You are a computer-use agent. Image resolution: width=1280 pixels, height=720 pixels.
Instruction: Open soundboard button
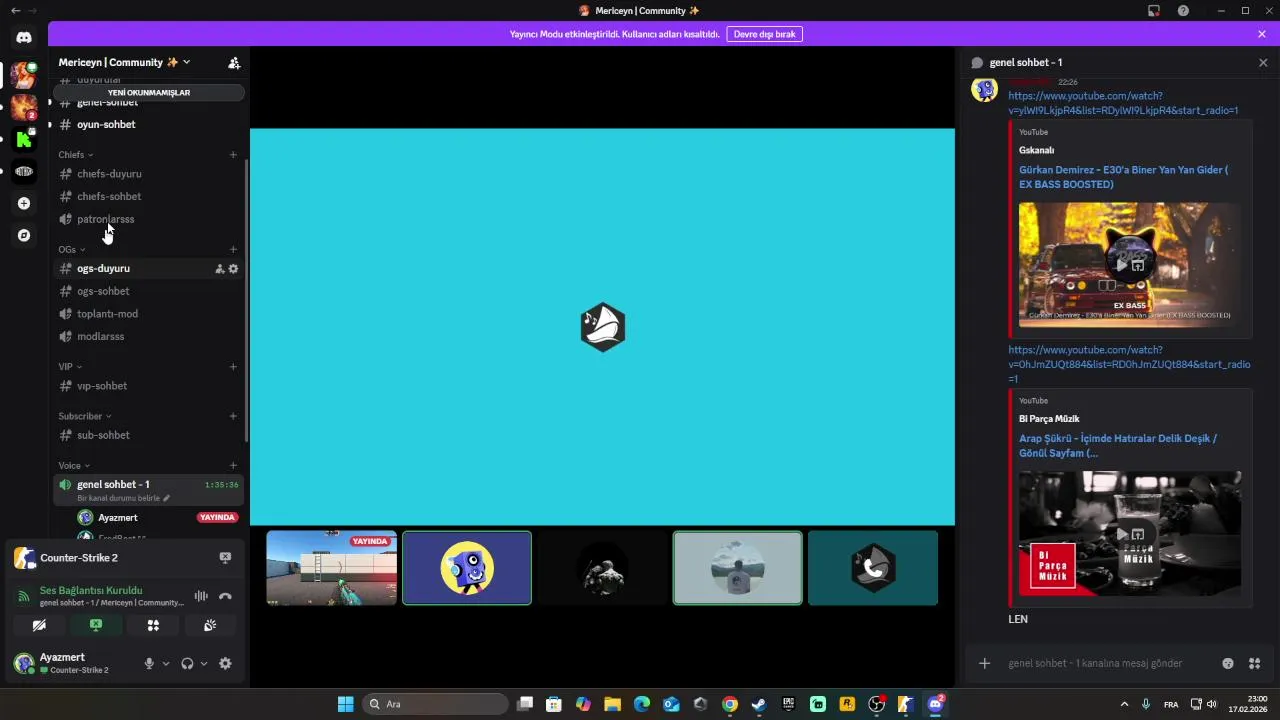[x=210, y=625]
